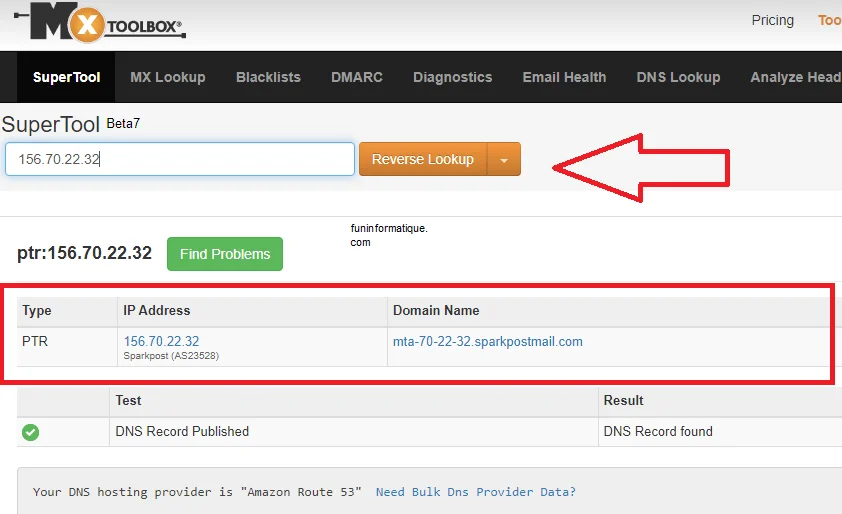Expand the Reverse Lookup dropdown arrow
The image size is (842, 514).
(504, 160)
